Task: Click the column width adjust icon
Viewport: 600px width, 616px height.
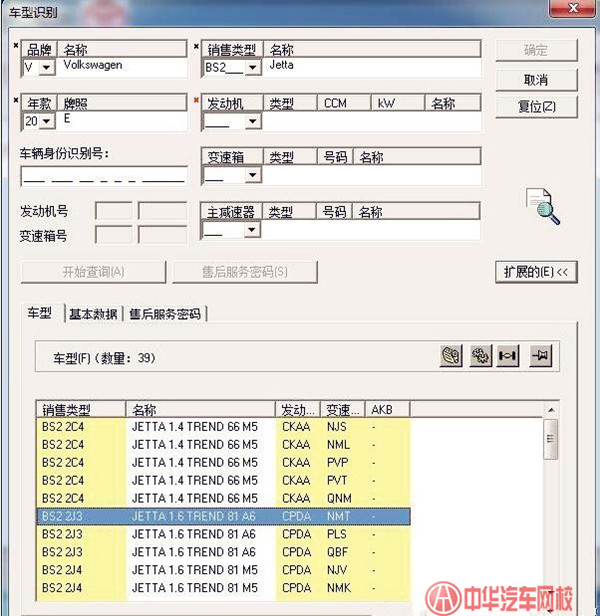Action: tap(508, 356)
